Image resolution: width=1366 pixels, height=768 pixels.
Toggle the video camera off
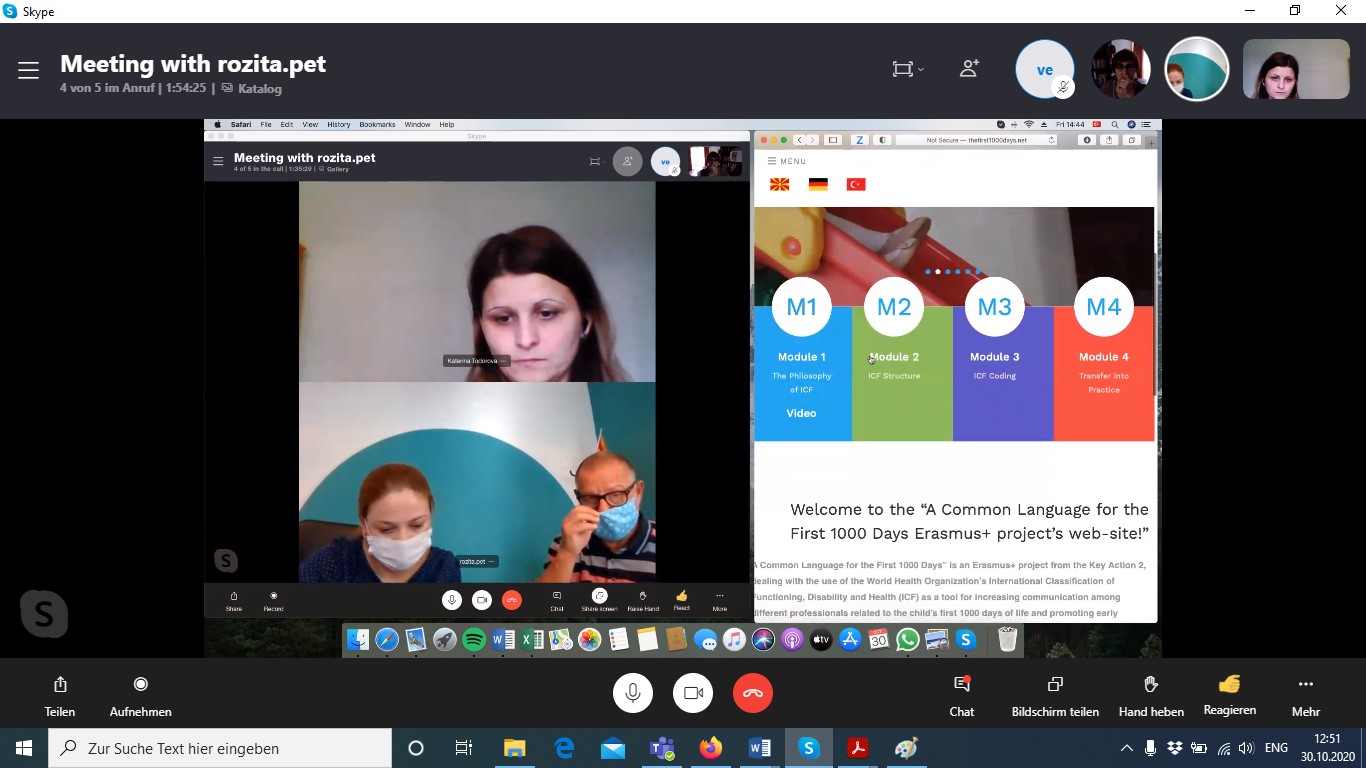pyautogui.click(x=693, y=693)
